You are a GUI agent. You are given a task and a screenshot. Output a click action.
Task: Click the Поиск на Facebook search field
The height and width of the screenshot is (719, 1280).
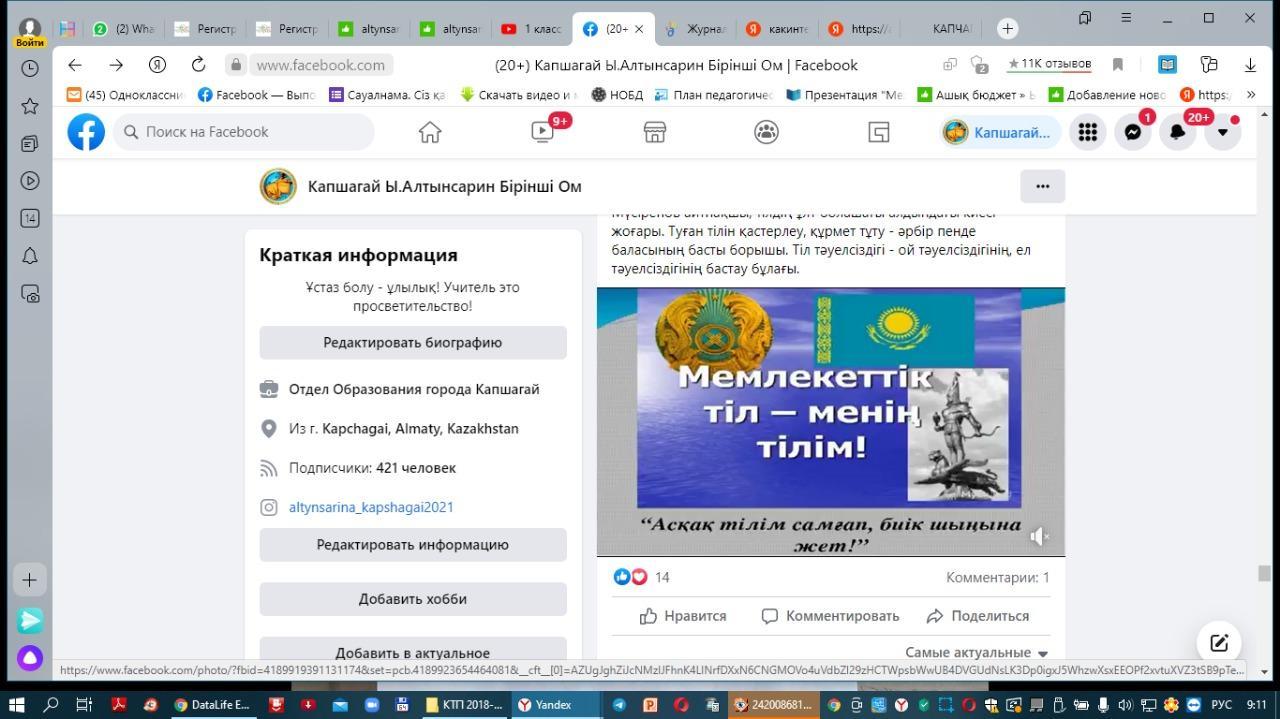[x=245, y=132]
